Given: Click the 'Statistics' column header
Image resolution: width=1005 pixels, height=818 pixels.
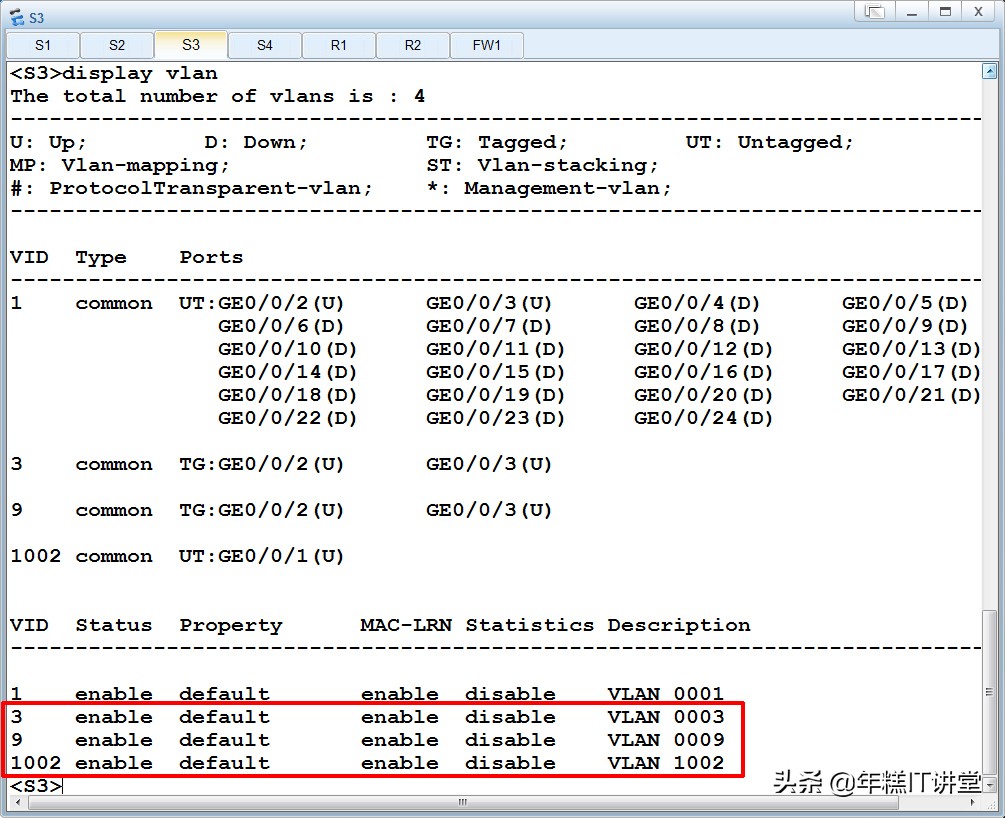Looking at the screenshot, I should click(529, 625).
